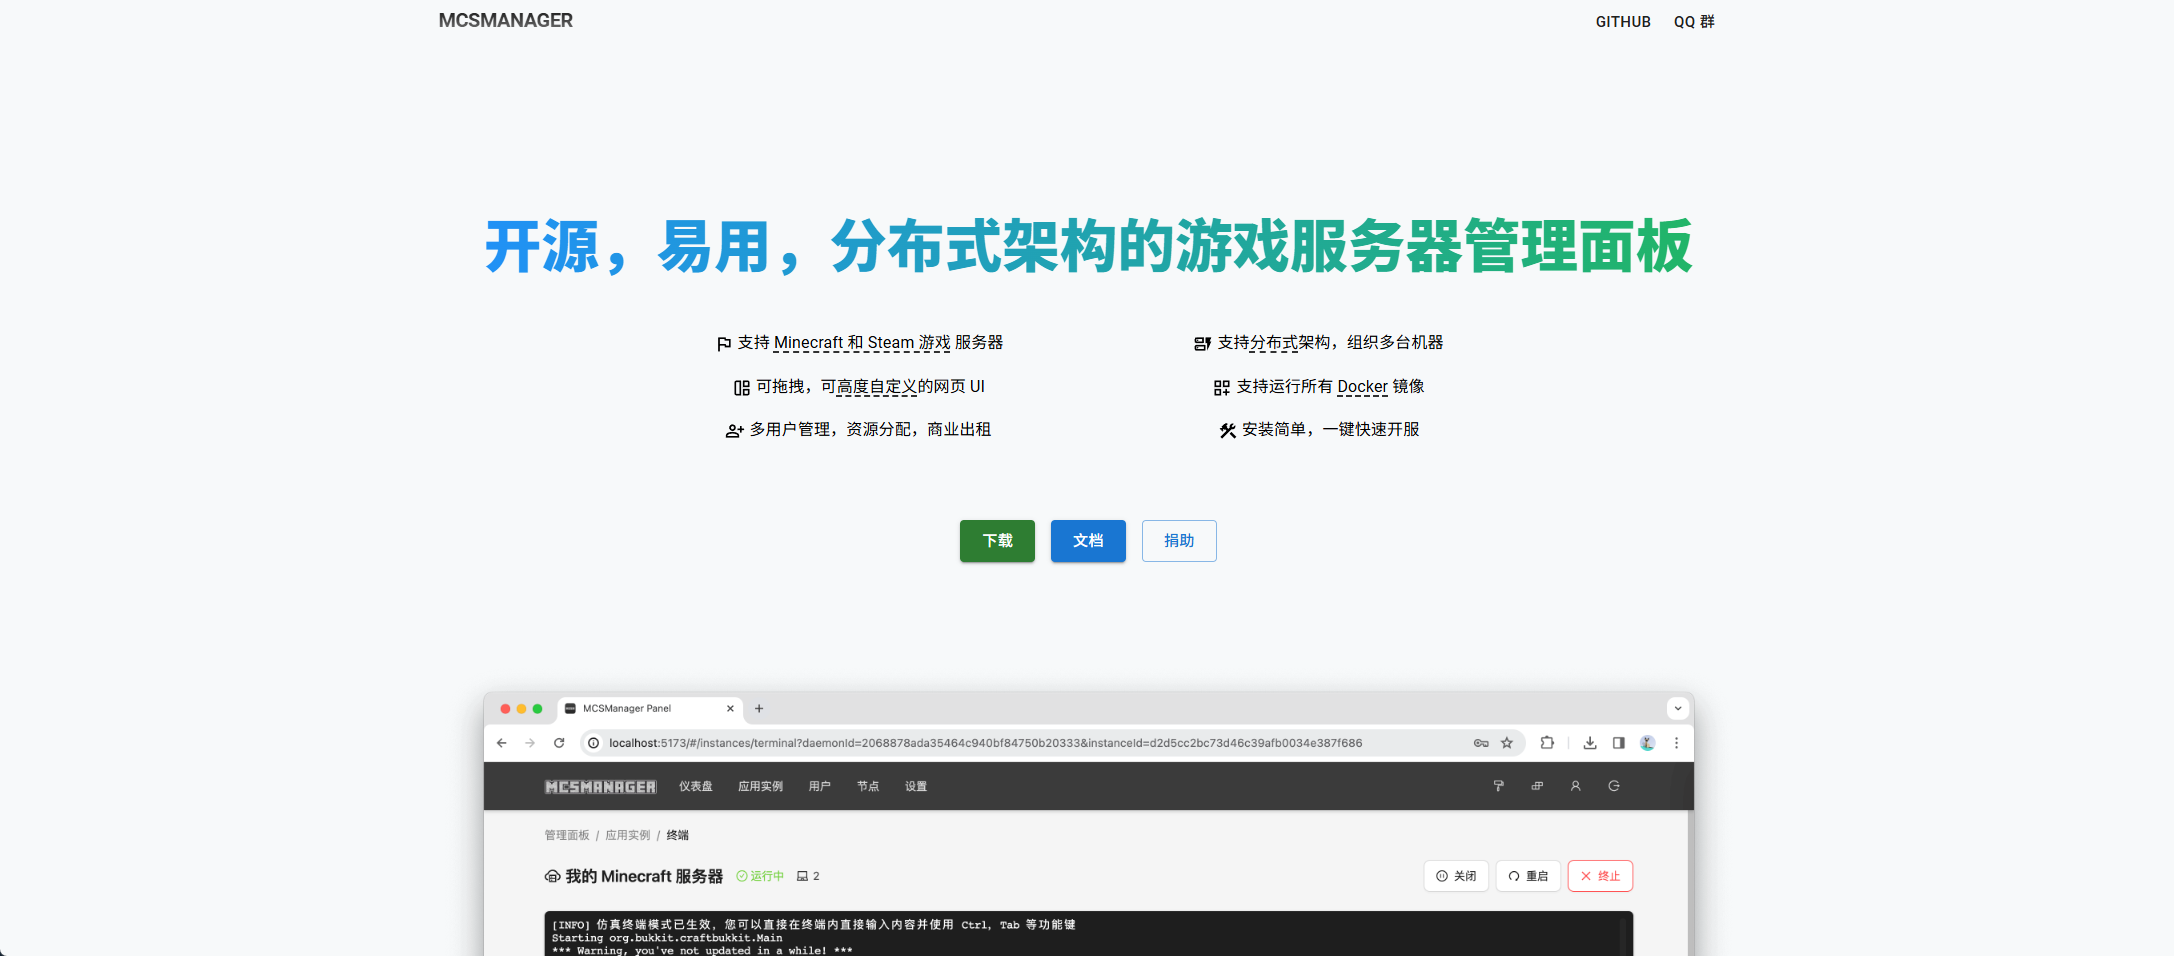Click the side panel icon in browser toolbar
The height and width of the screenshot is (956, 2174).
coord(1618,743)
